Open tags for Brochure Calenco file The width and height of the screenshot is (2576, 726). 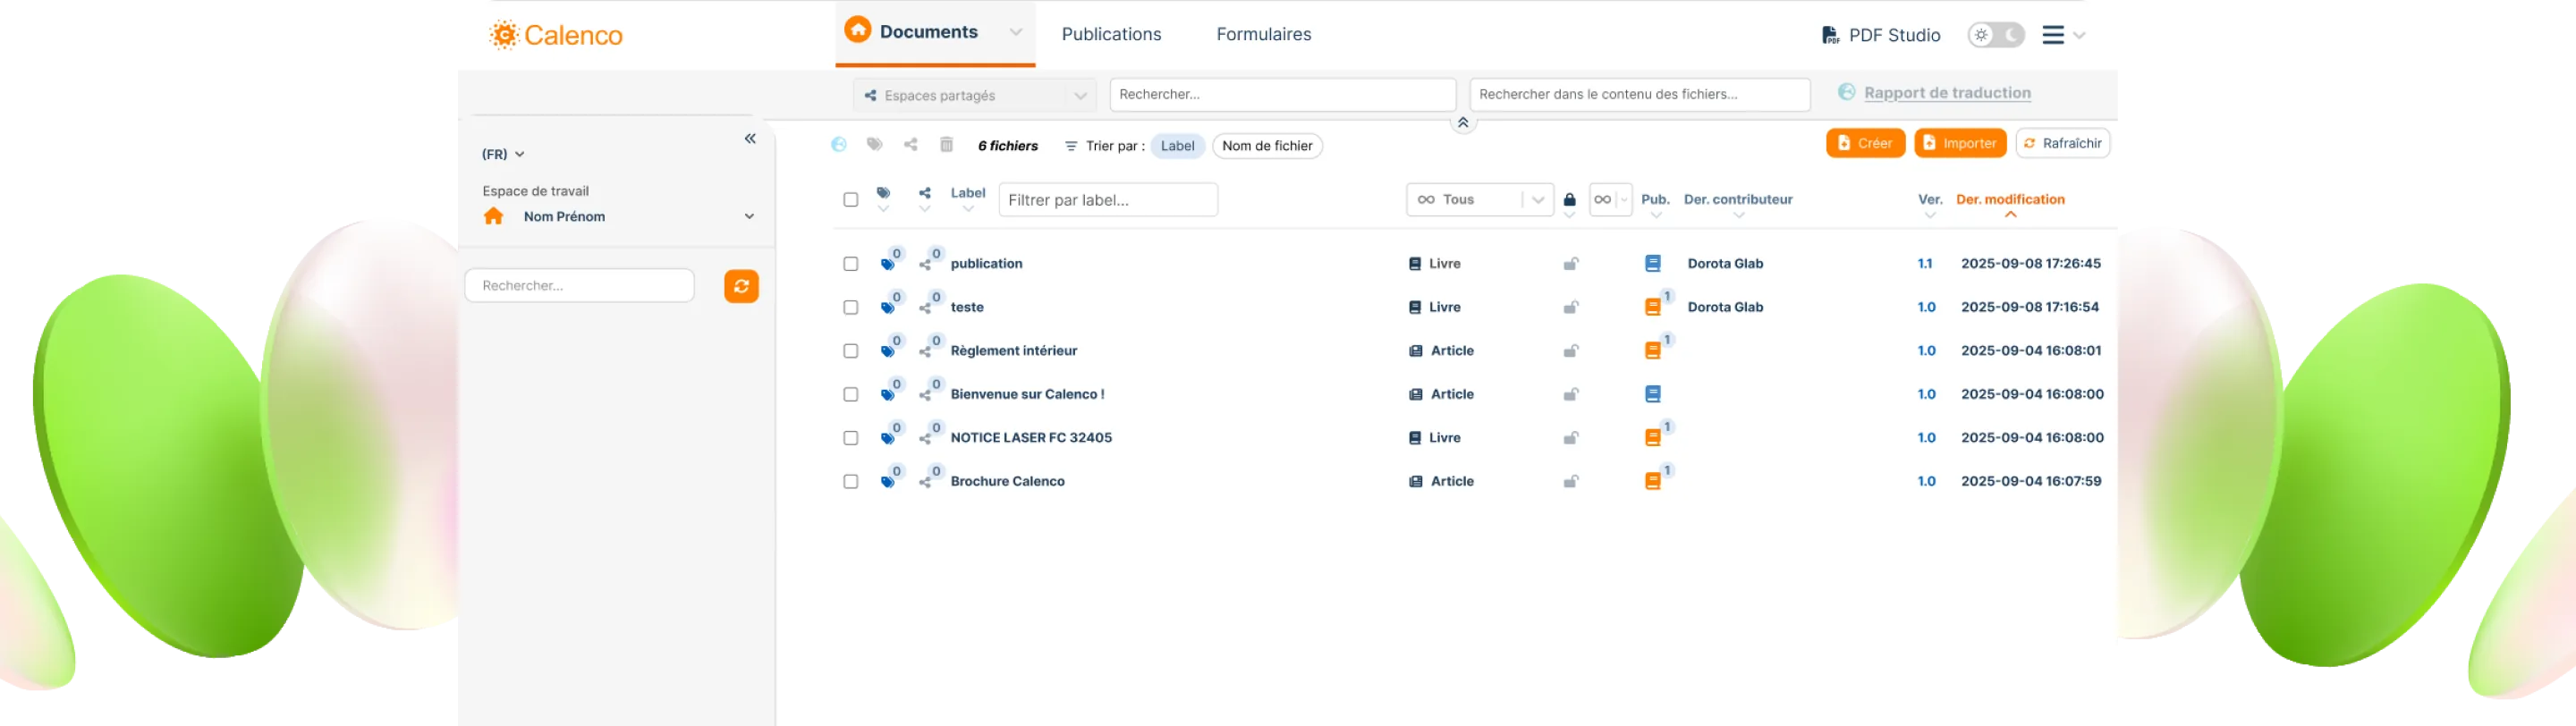click(x=887, y=482)
